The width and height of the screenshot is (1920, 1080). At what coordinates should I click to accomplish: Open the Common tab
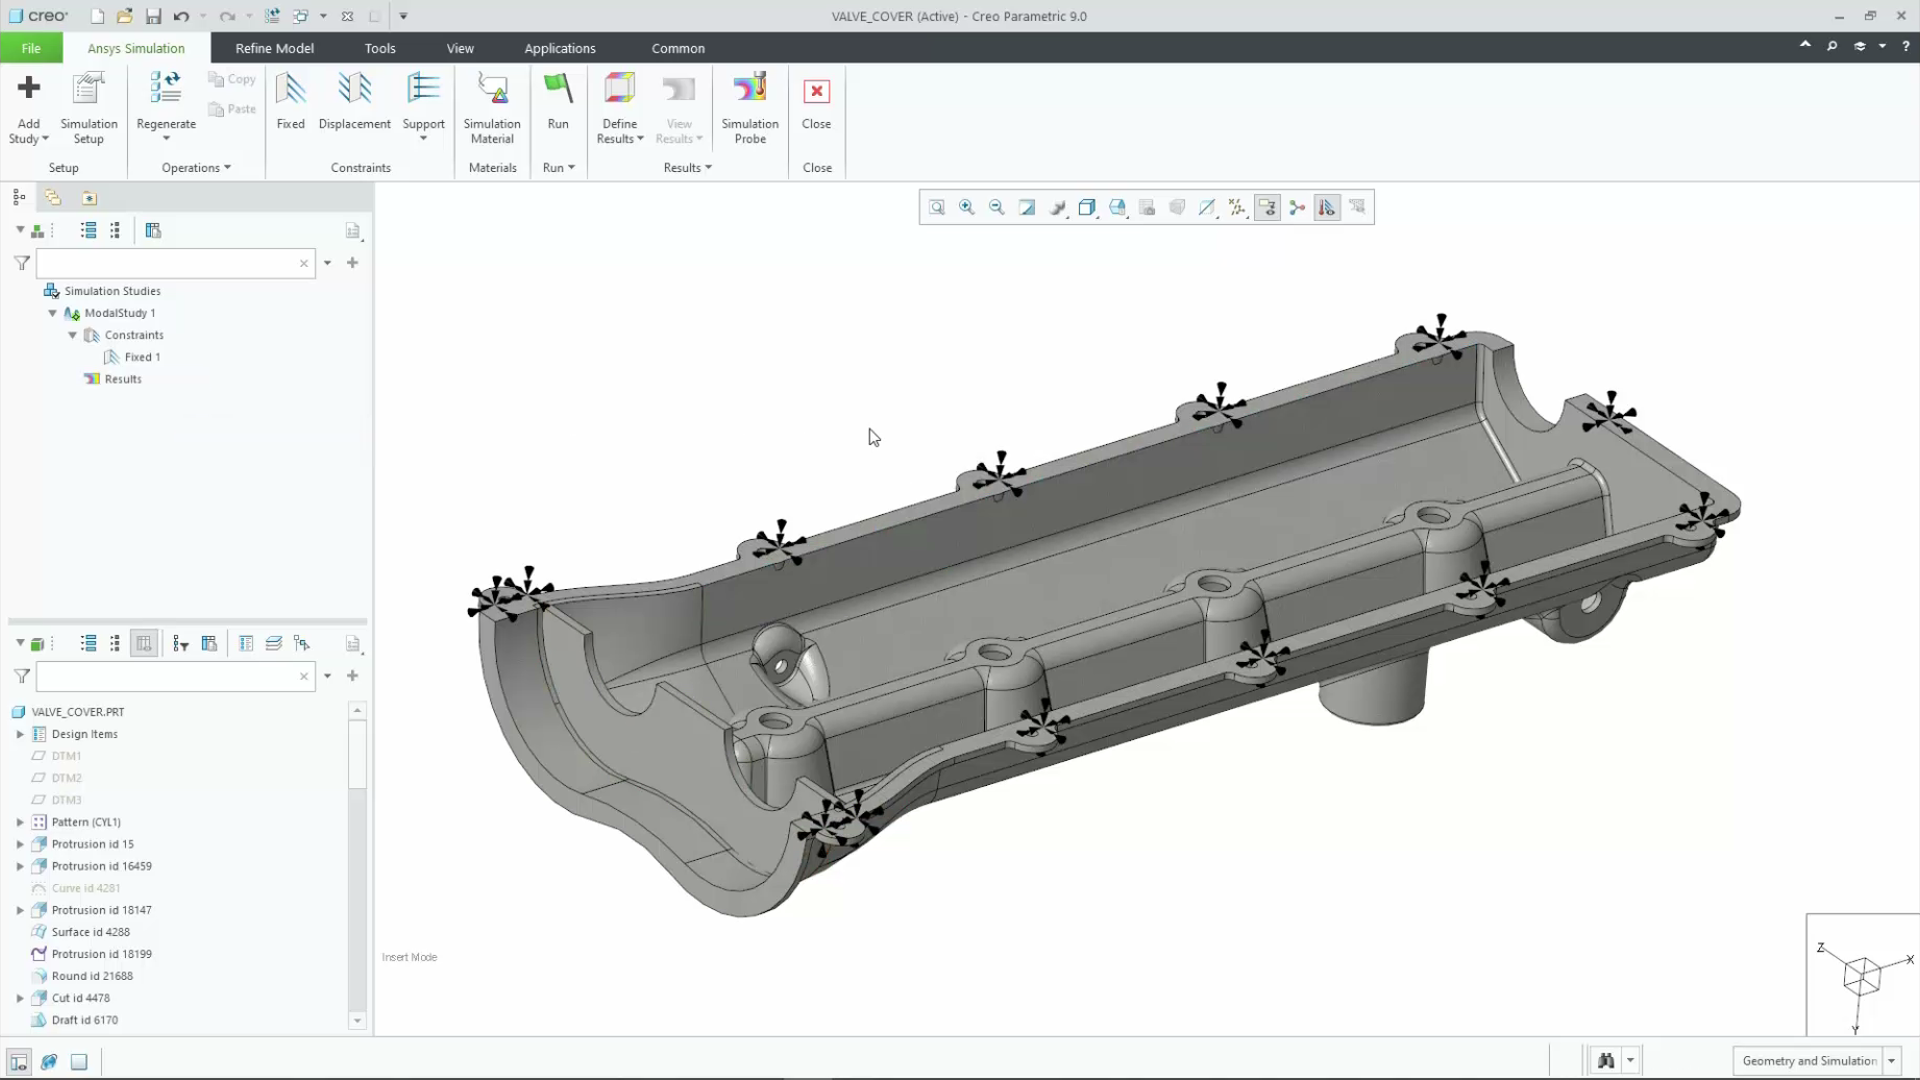678,48
